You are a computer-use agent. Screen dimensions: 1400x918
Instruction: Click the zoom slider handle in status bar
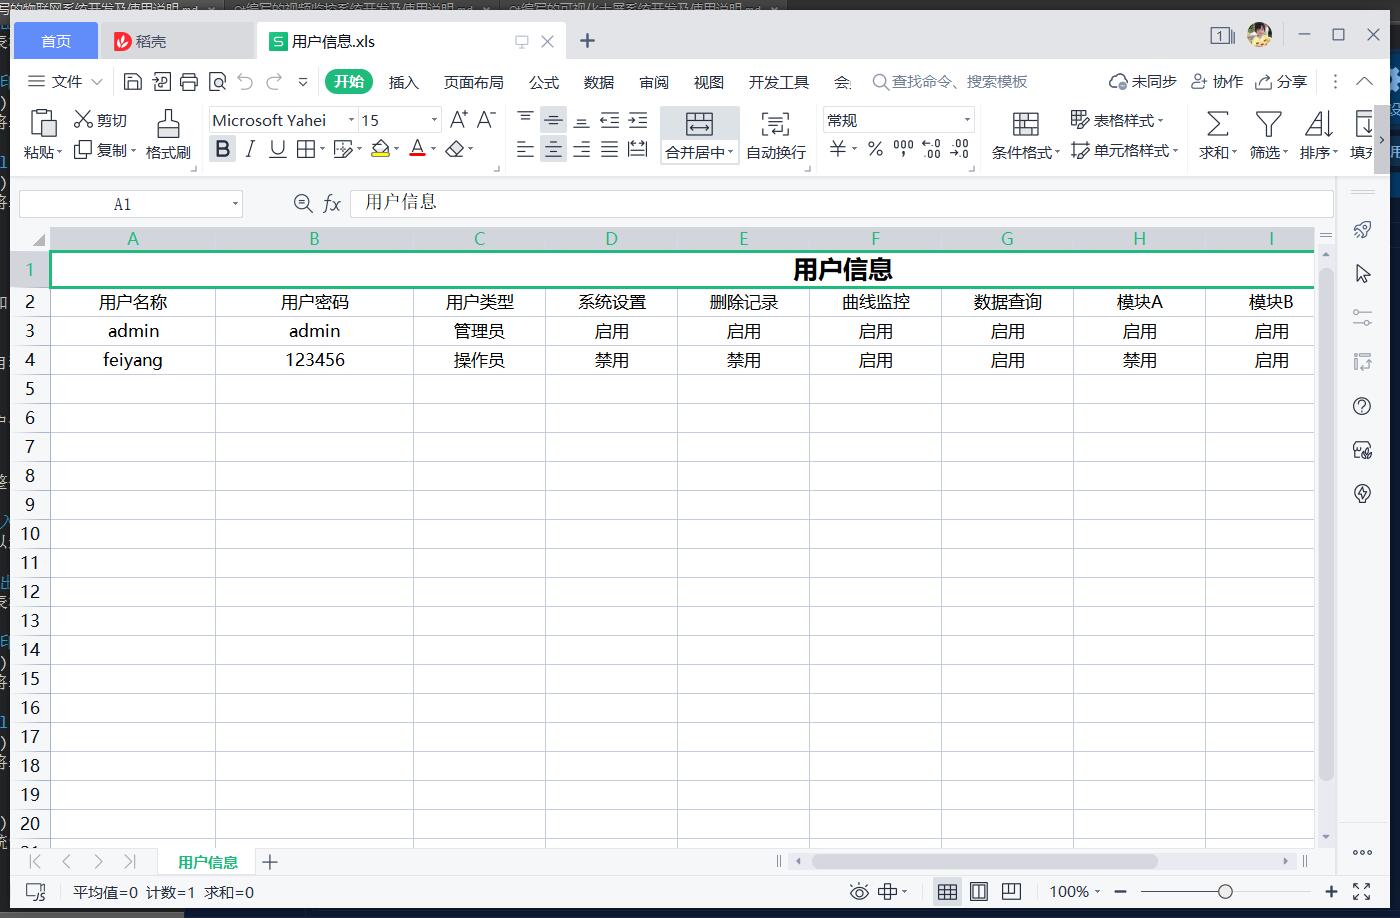tap(1225, 892)
